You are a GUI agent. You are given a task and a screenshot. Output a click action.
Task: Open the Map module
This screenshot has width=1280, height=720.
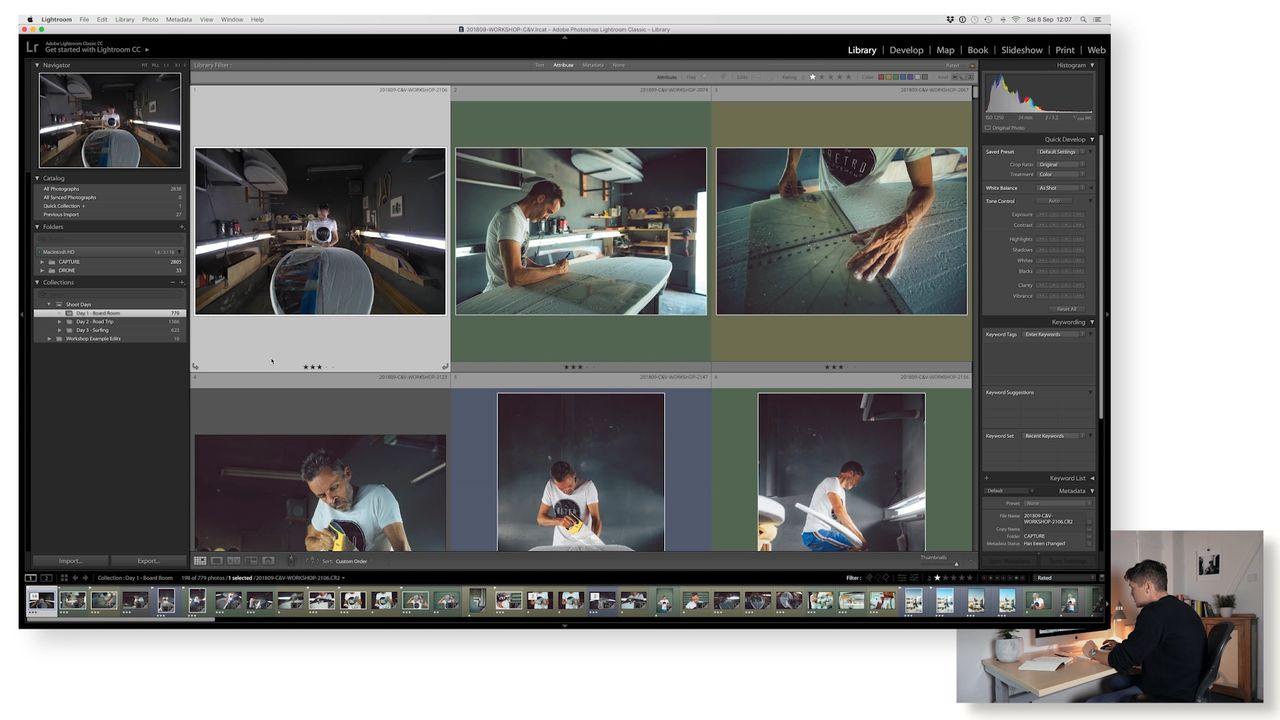pyautogui.click(x=945, y=50)
